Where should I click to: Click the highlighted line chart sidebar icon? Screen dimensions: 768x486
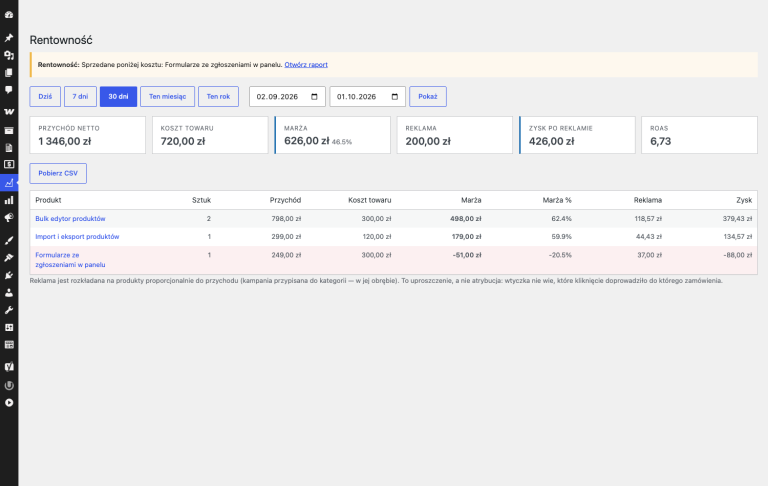pyautogui.click(x=9, y=183)
